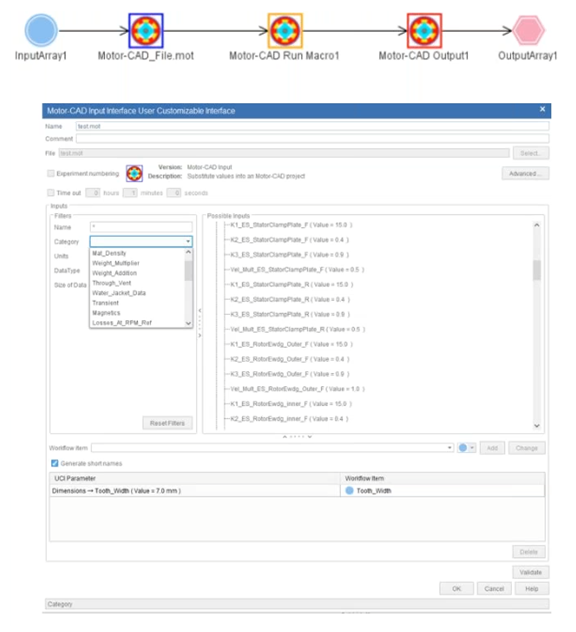Select the Motor-CAD Run Macro1 node
576x632 pixels.
[285, 31]
